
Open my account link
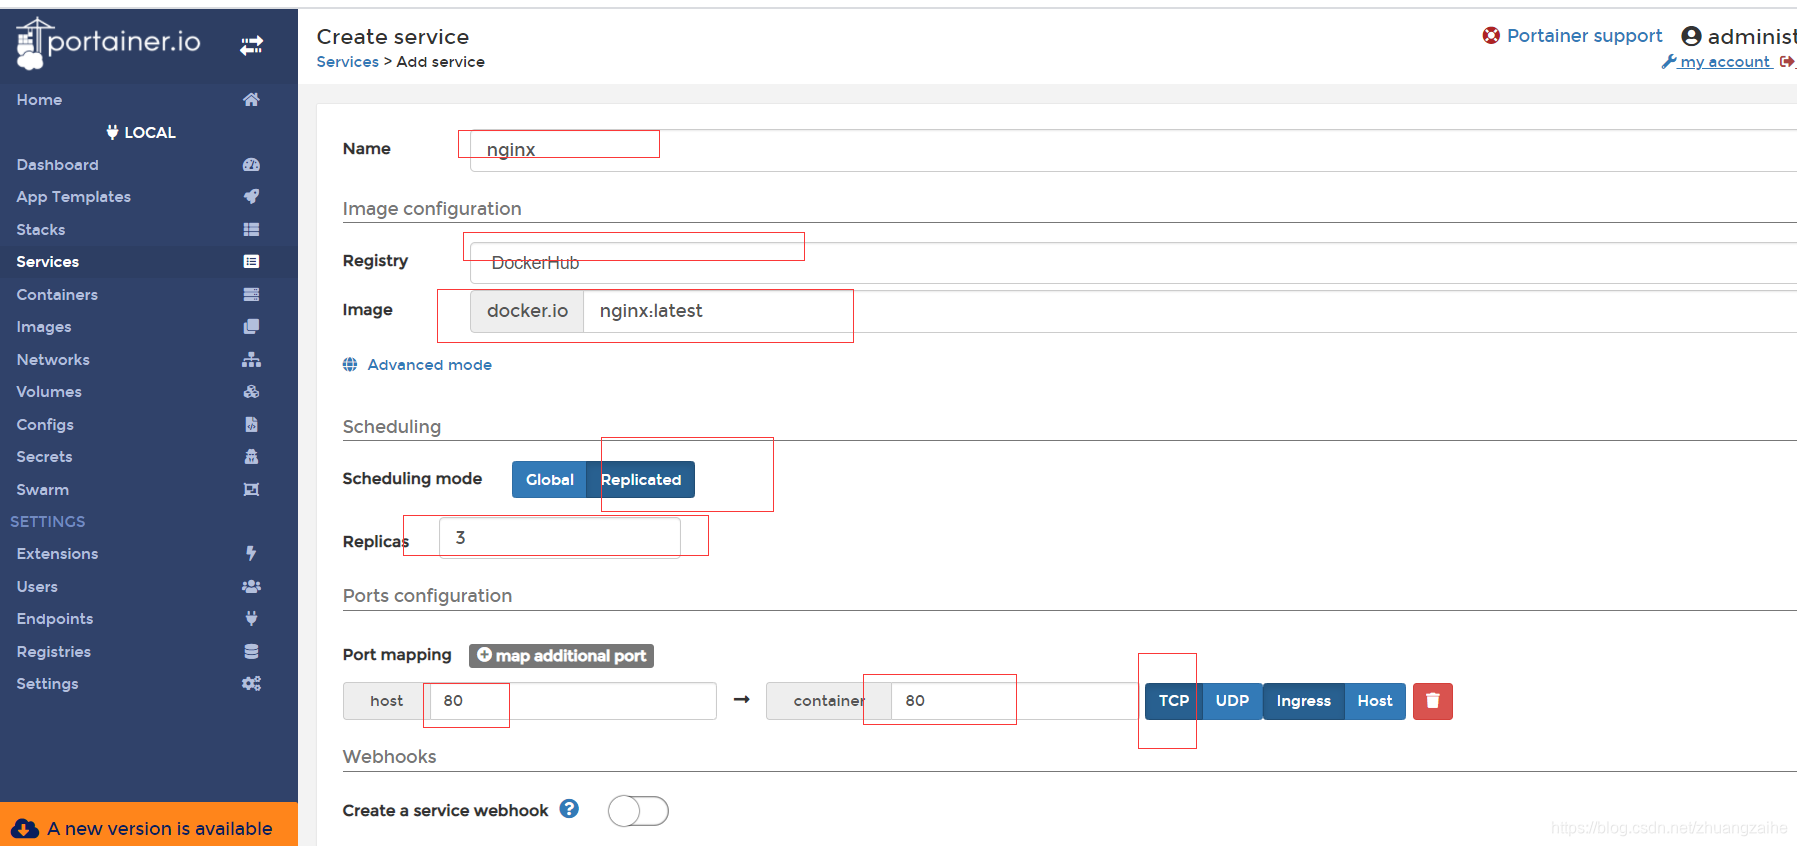coord(1724,62)
